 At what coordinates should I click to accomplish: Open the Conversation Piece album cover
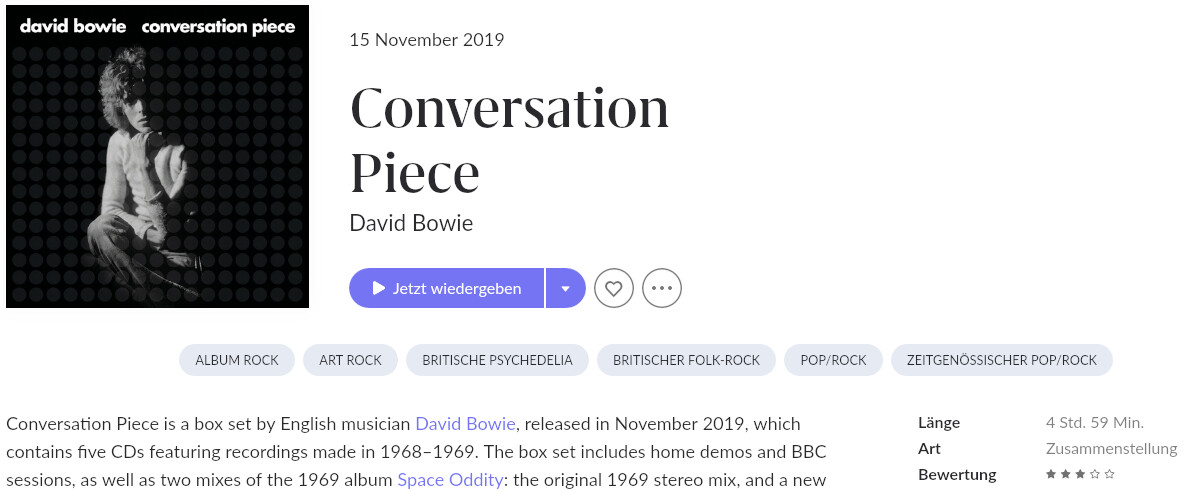(158, 156)
